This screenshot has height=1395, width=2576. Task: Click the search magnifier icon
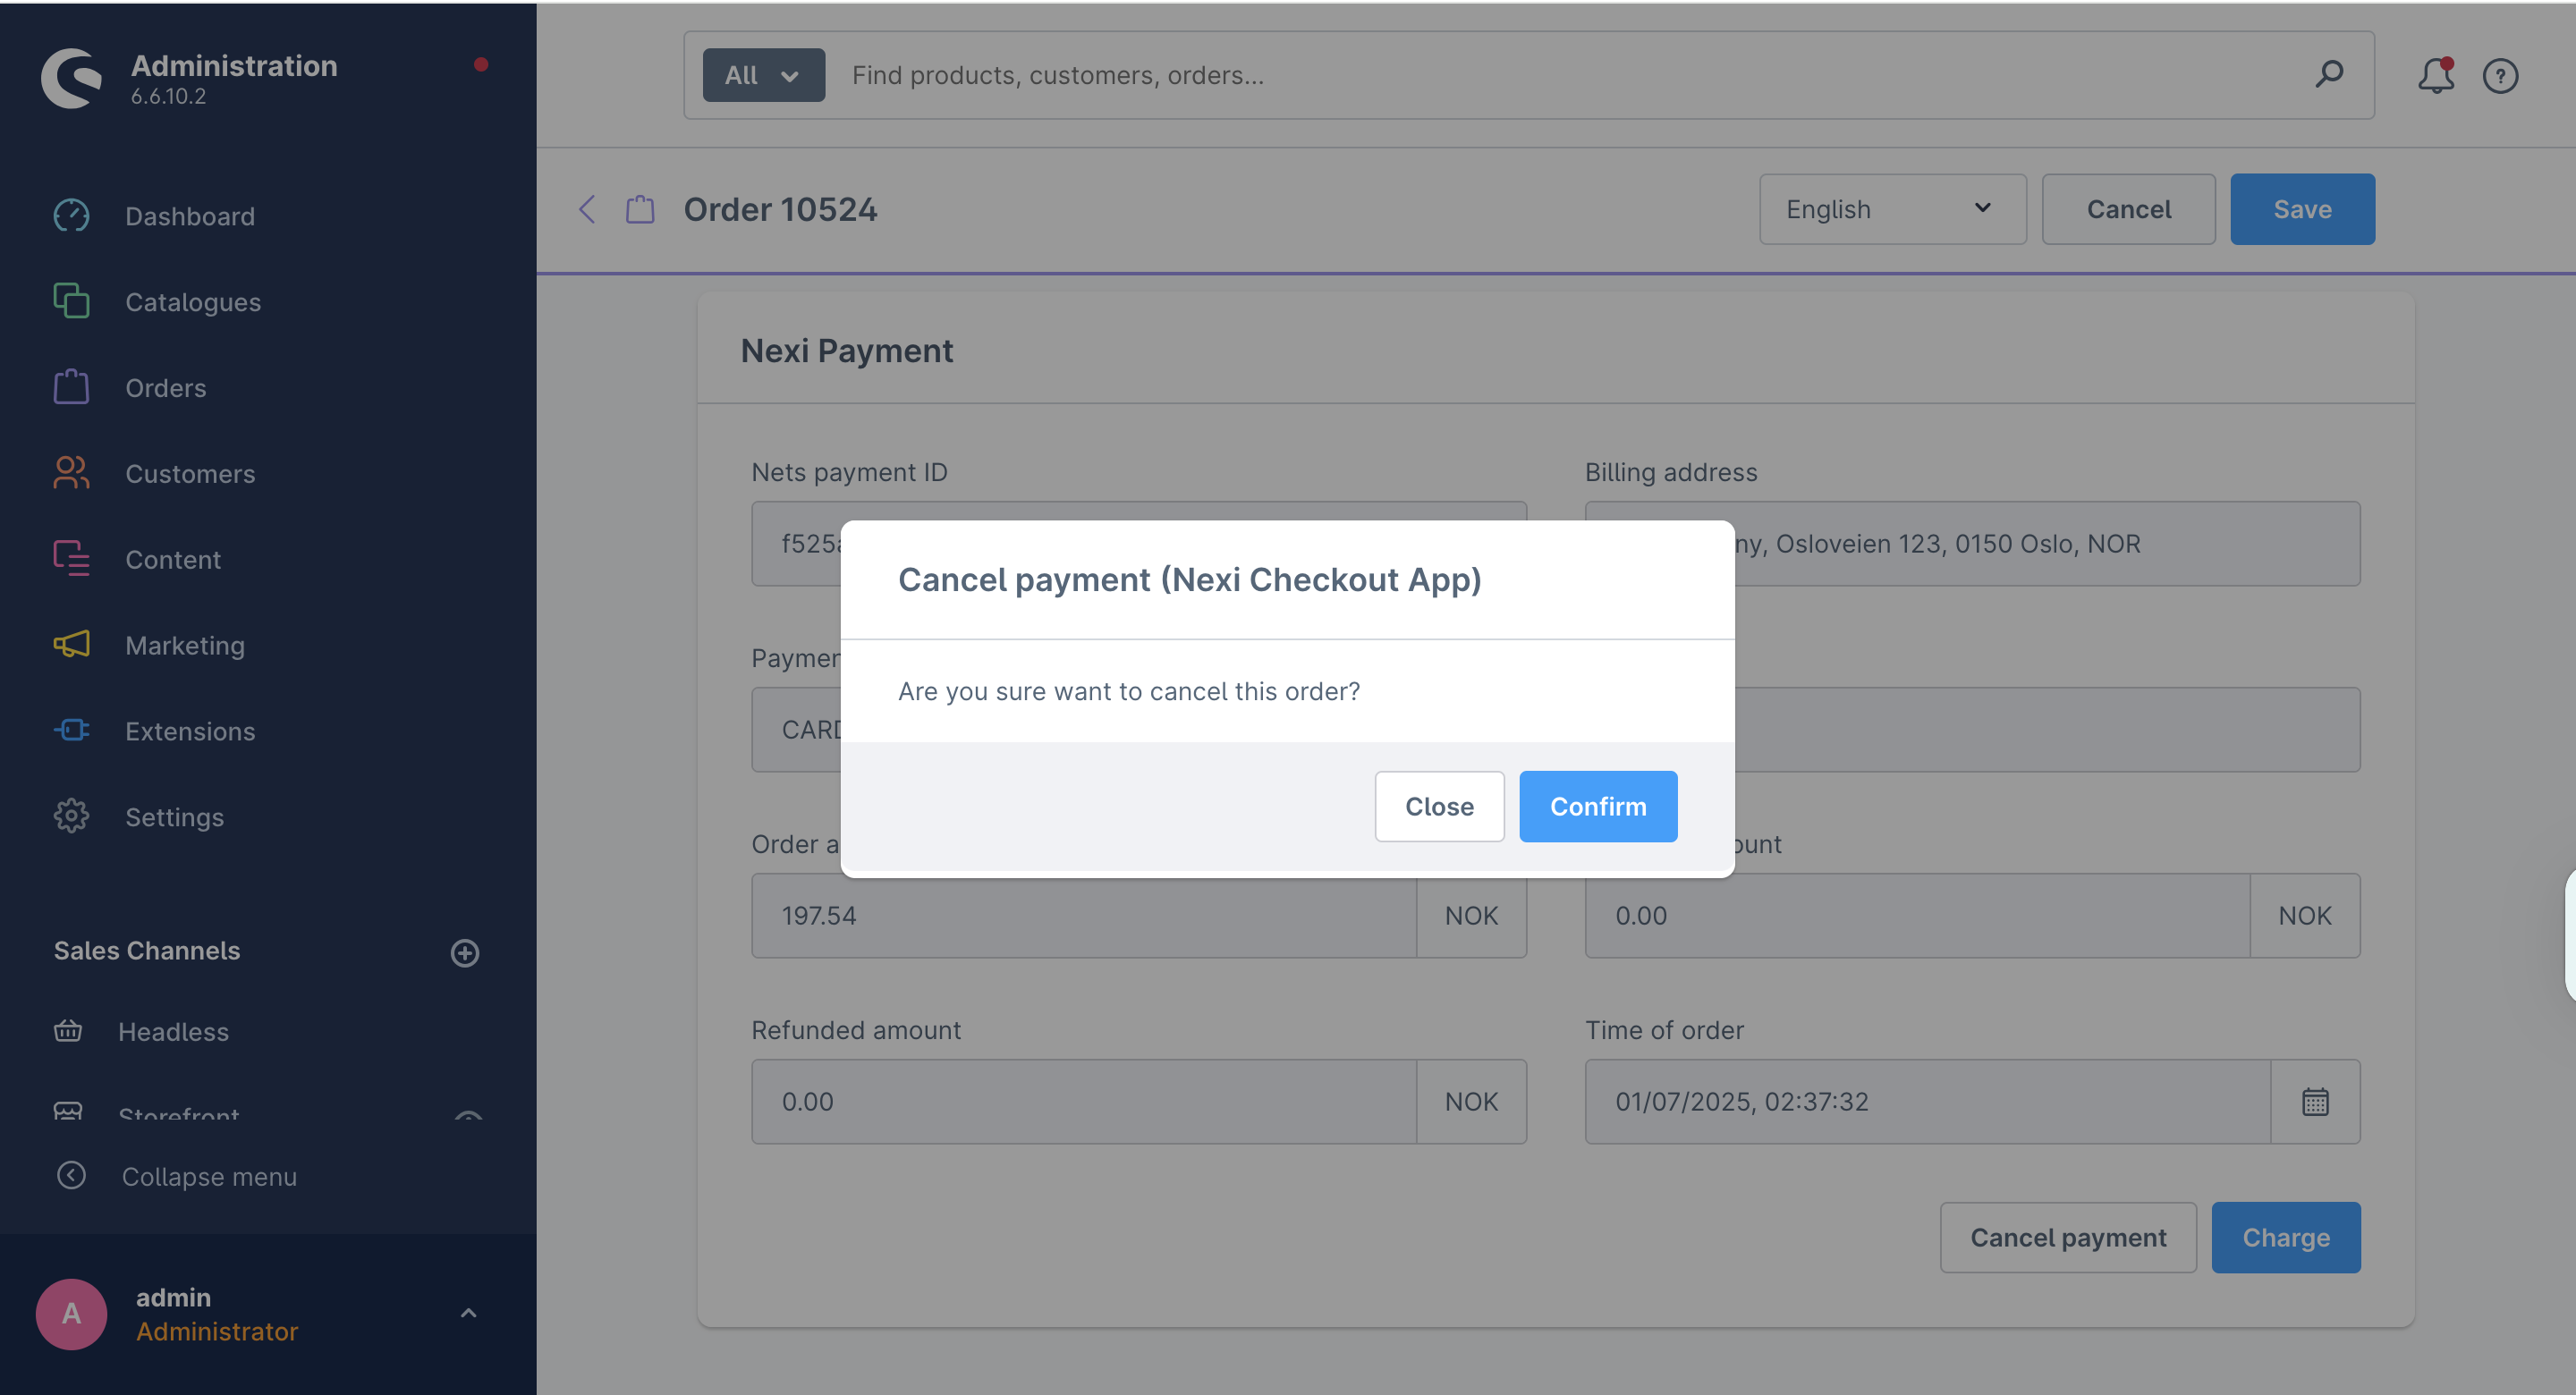[2330, 75]
